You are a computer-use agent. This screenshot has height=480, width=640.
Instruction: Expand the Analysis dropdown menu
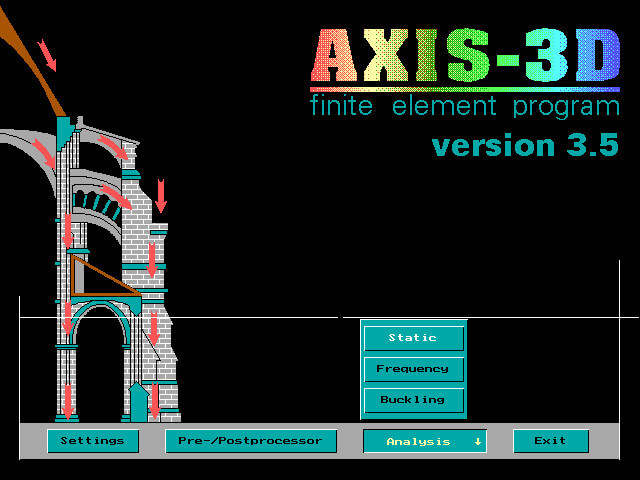pos(424,441)
